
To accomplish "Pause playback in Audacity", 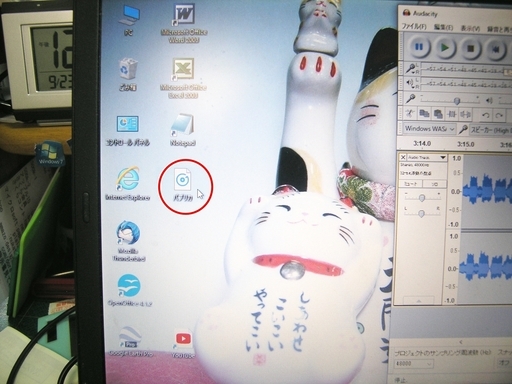I will tap(418, 47).
